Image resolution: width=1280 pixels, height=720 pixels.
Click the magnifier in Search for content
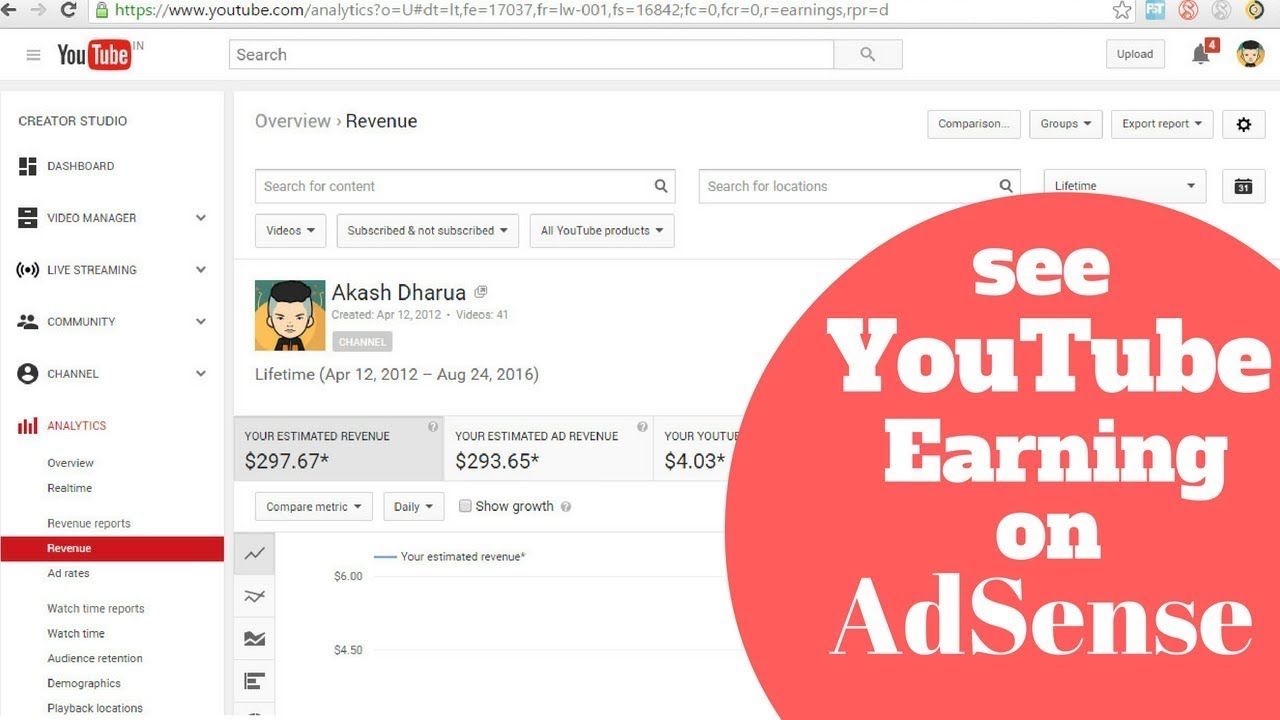pyautogui.click(x=661, y=186)
